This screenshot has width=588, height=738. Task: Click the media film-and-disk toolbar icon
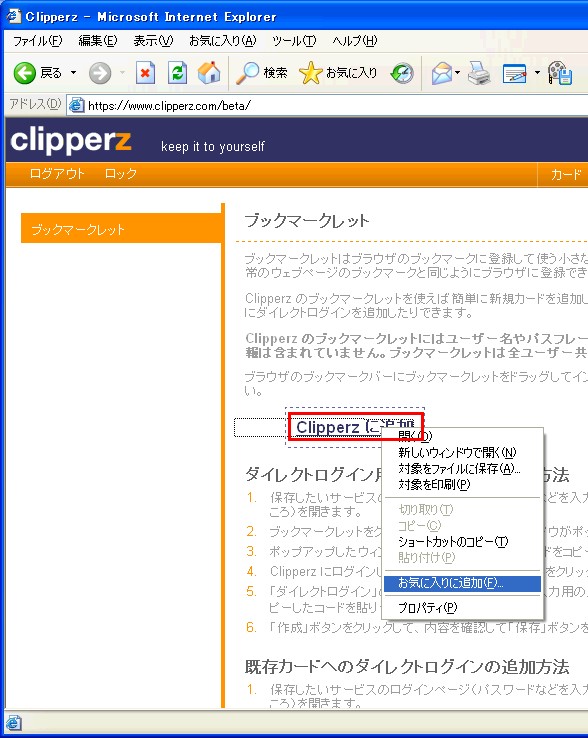click(x=560, y=73)
